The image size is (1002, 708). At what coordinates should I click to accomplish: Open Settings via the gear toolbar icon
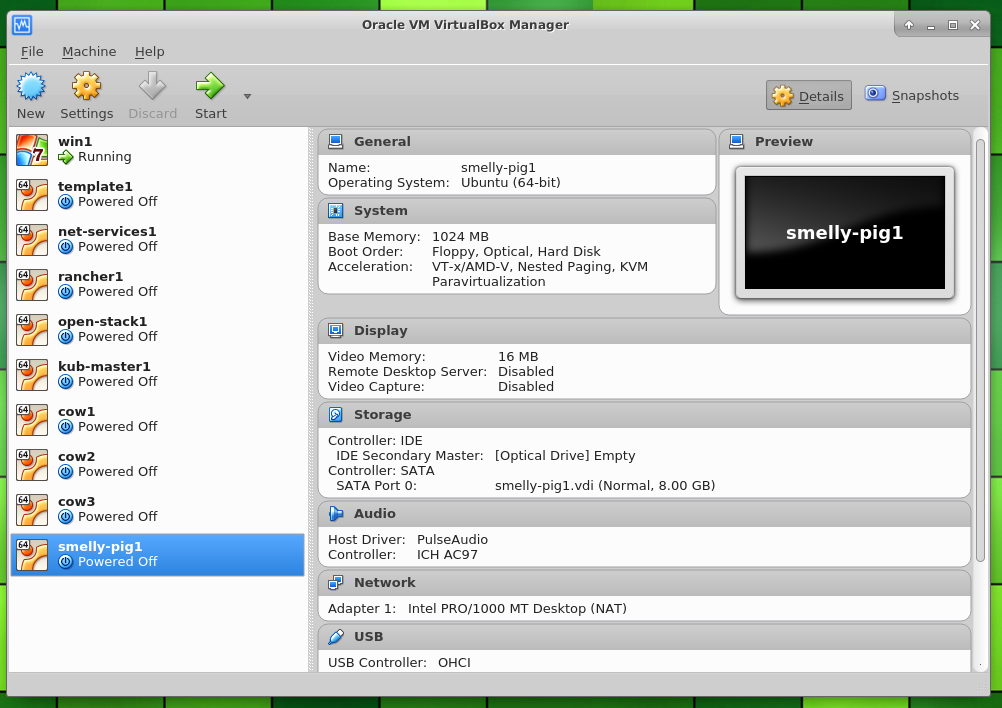pos(86,86)
